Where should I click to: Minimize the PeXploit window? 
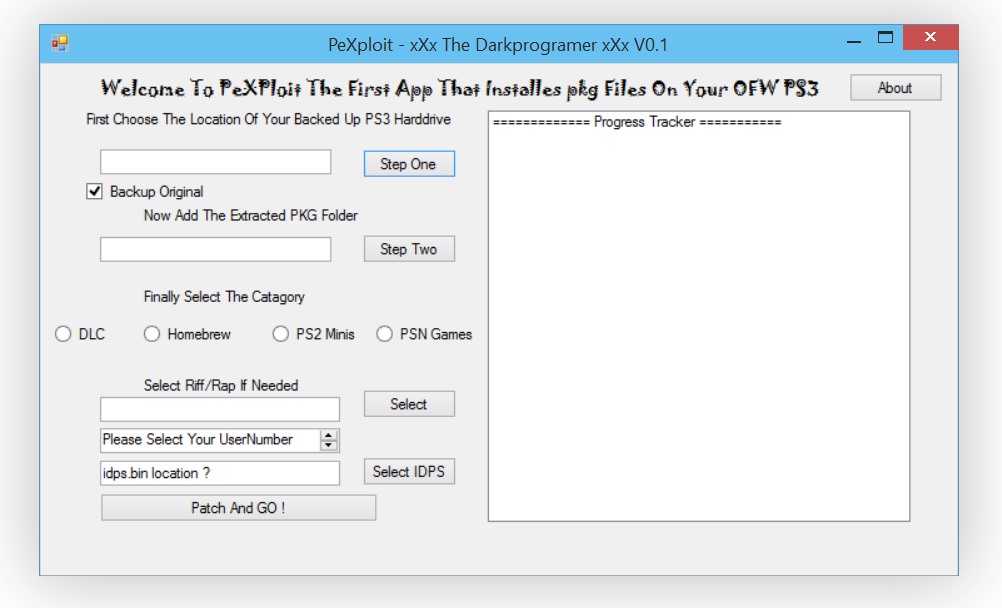(853, 41)
